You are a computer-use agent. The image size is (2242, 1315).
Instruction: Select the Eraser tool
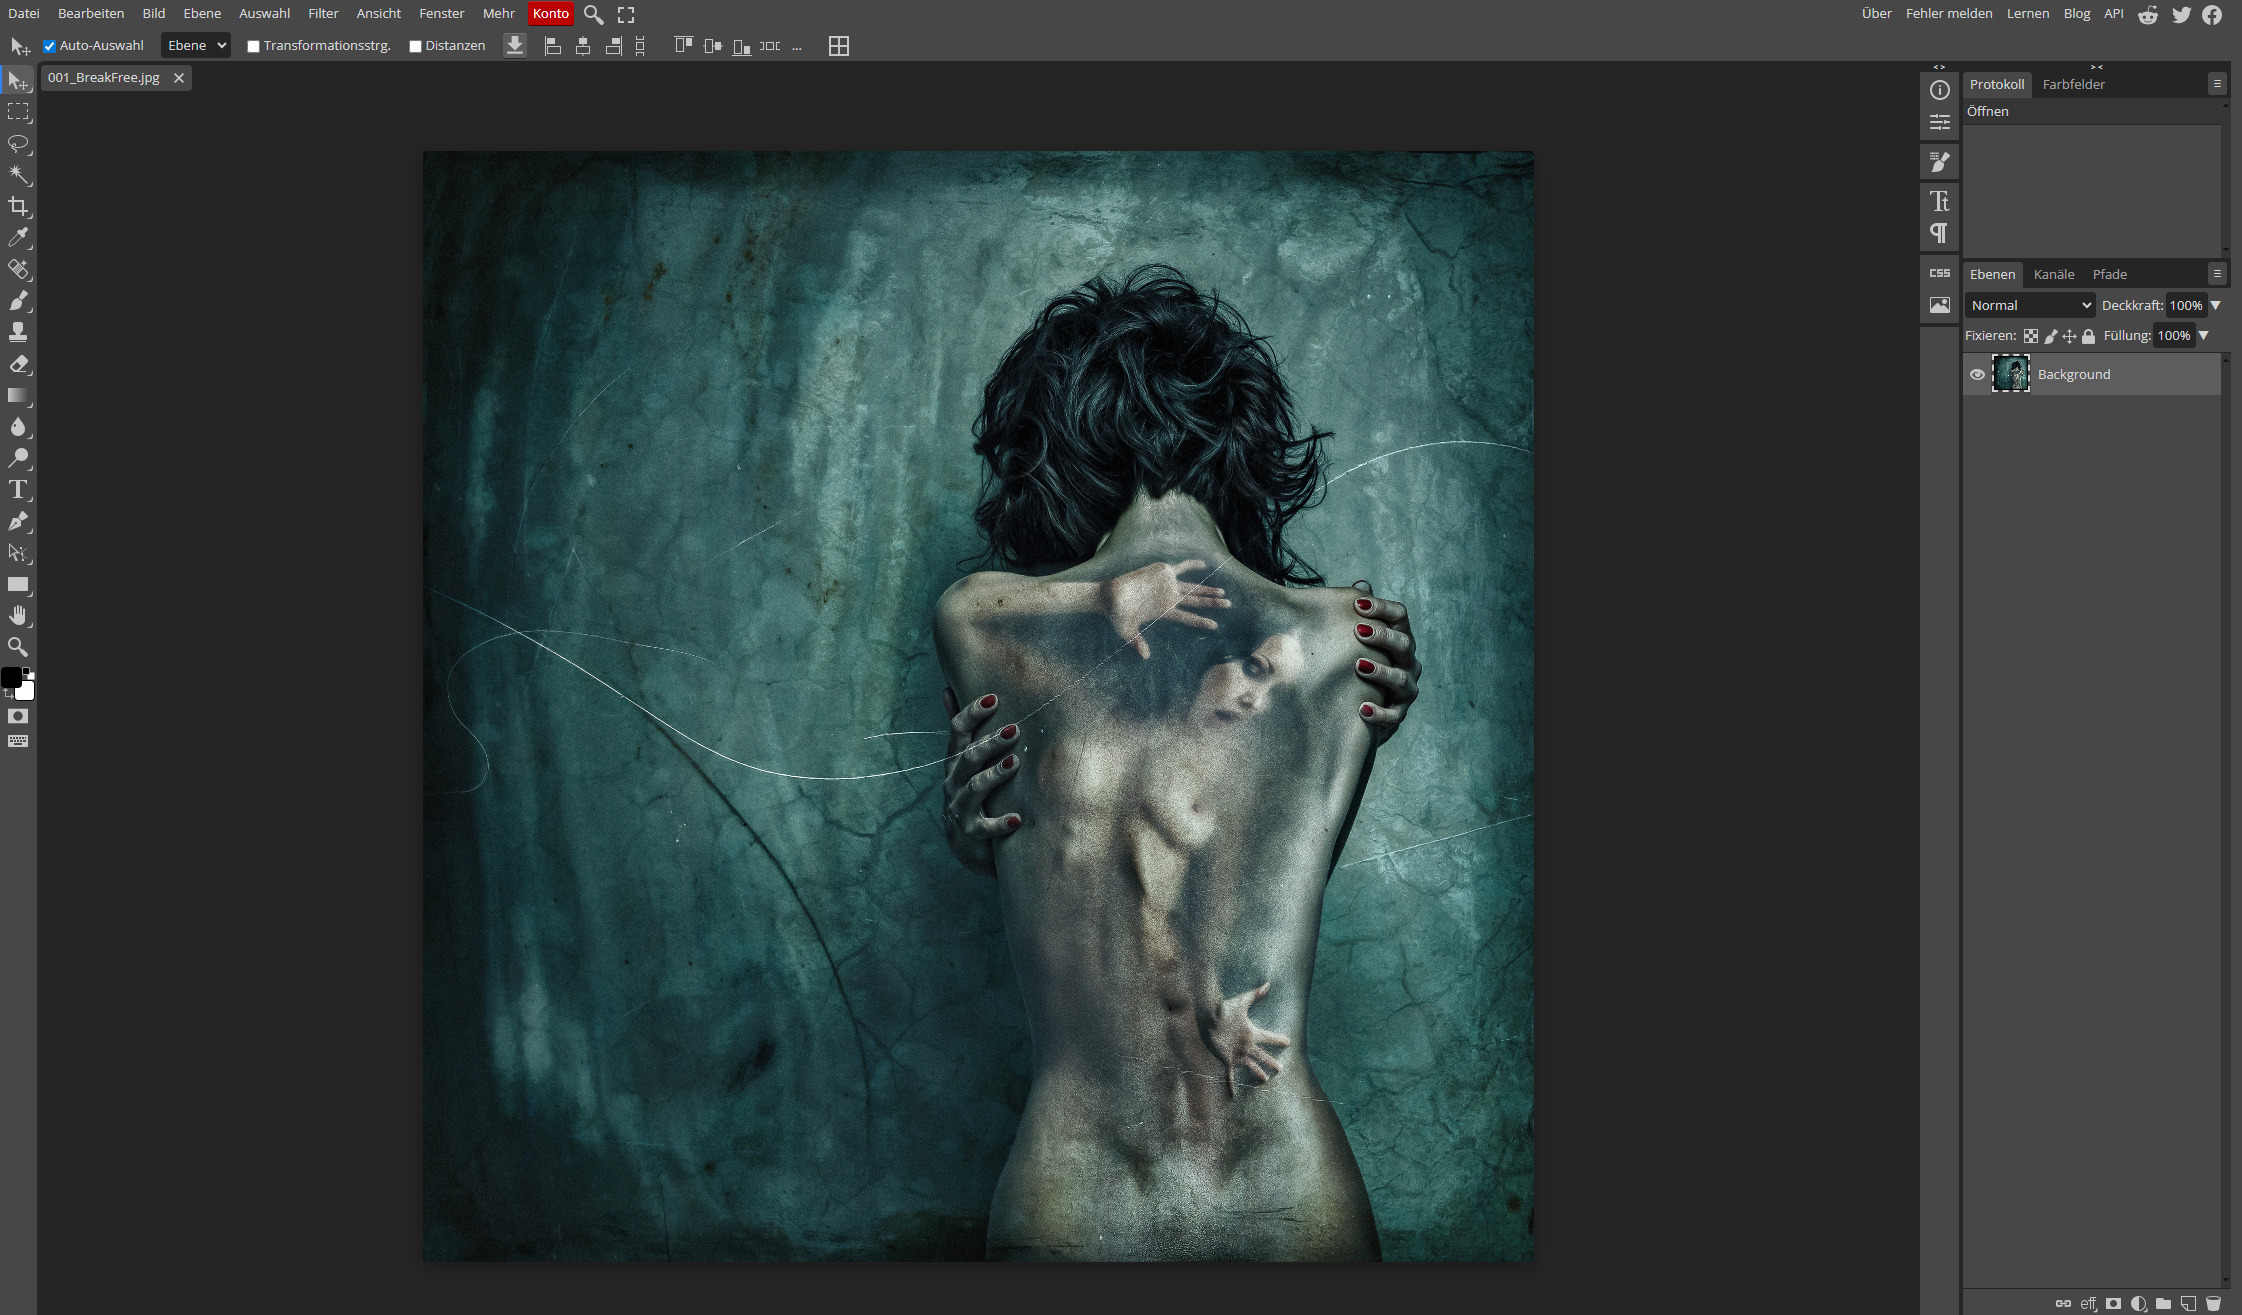(x=18, y=364)
